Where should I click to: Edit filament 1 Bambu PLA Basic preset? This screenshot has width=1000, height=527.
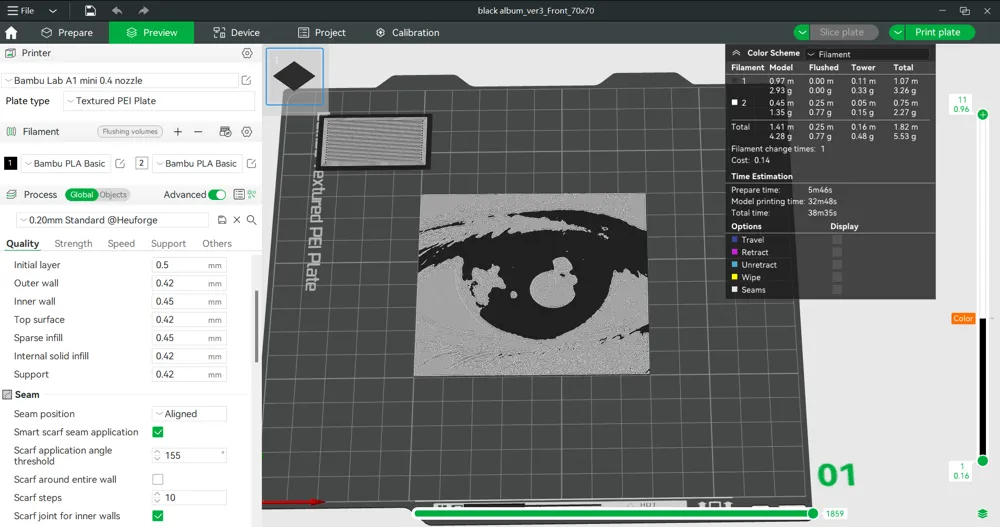(x=120, y=163)
